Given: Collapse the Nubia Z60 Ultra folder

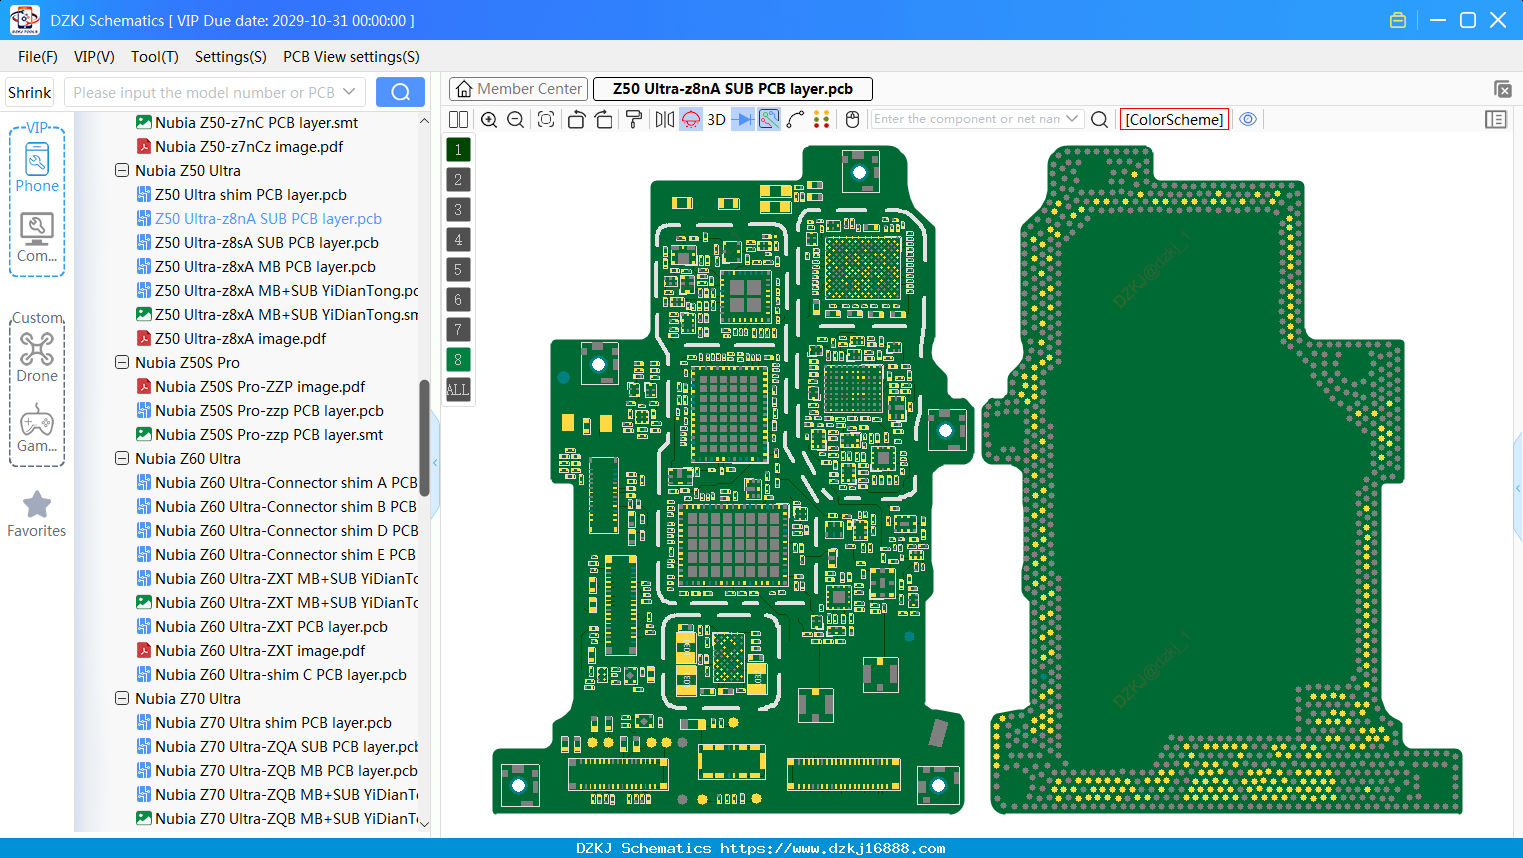Looking at the screenshot, I should pyautogui.click(x=122, y=459).
